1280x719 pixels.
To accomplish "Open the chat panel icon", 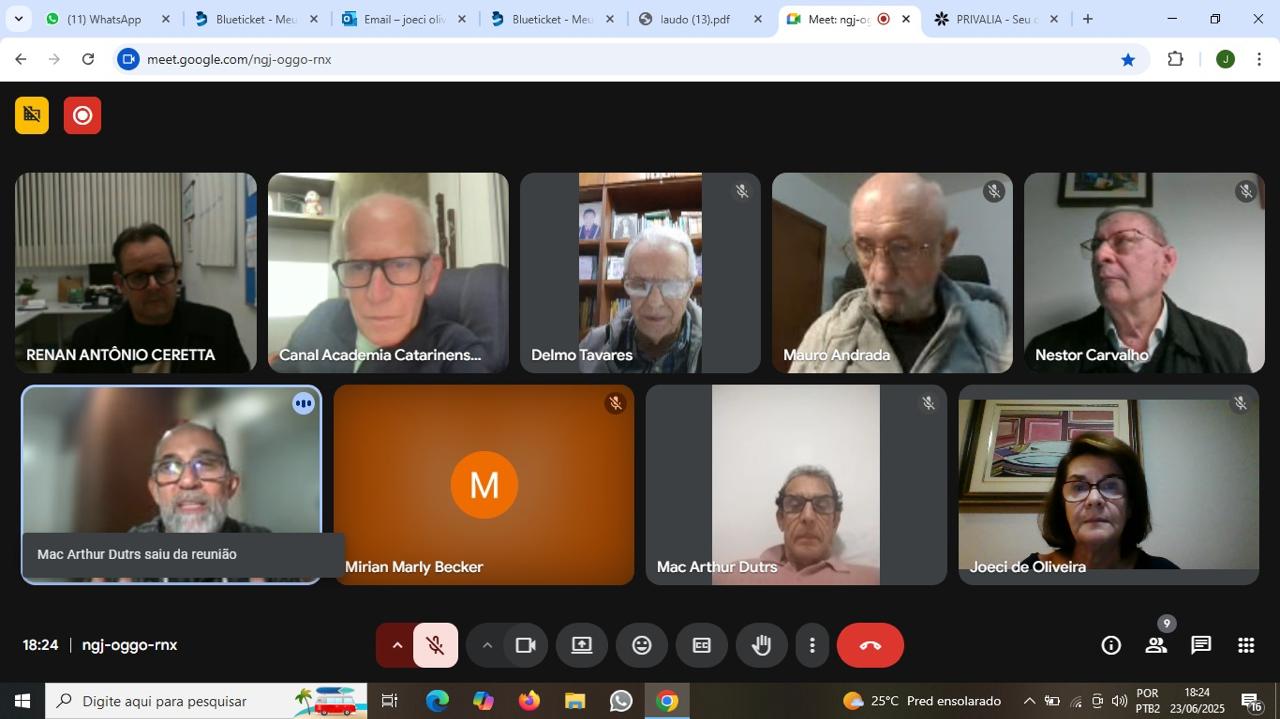I will 1201,645.
